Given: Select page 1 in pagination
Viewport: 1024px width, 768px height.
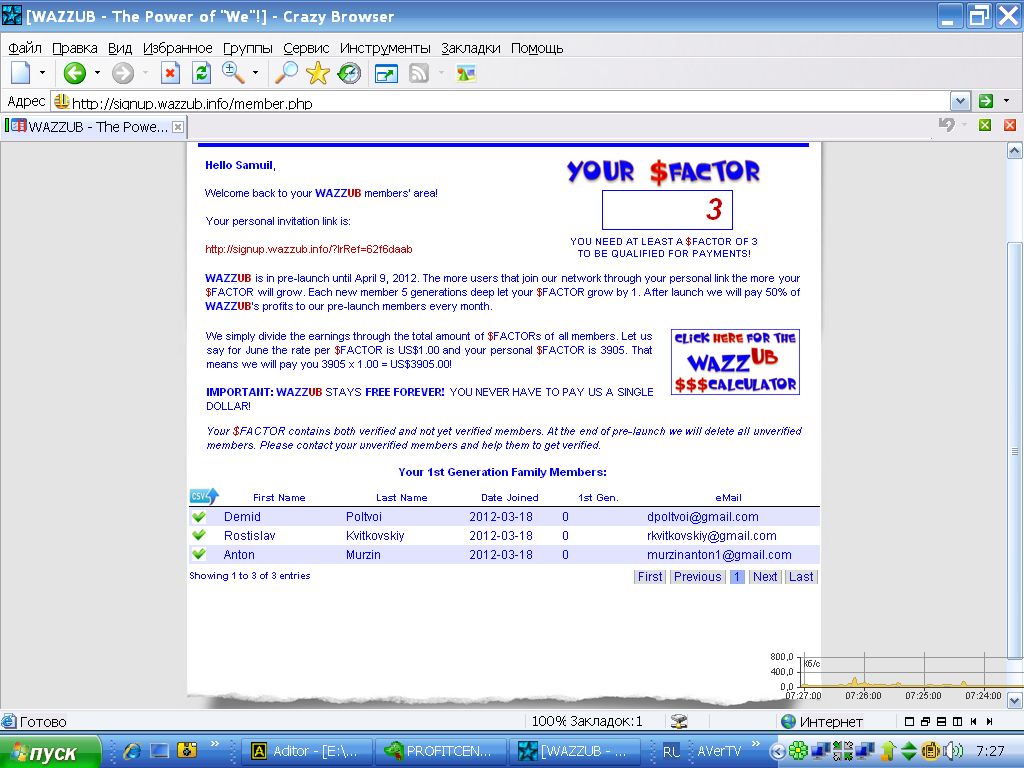Looking at the screenshot, I should coord(737,577).
